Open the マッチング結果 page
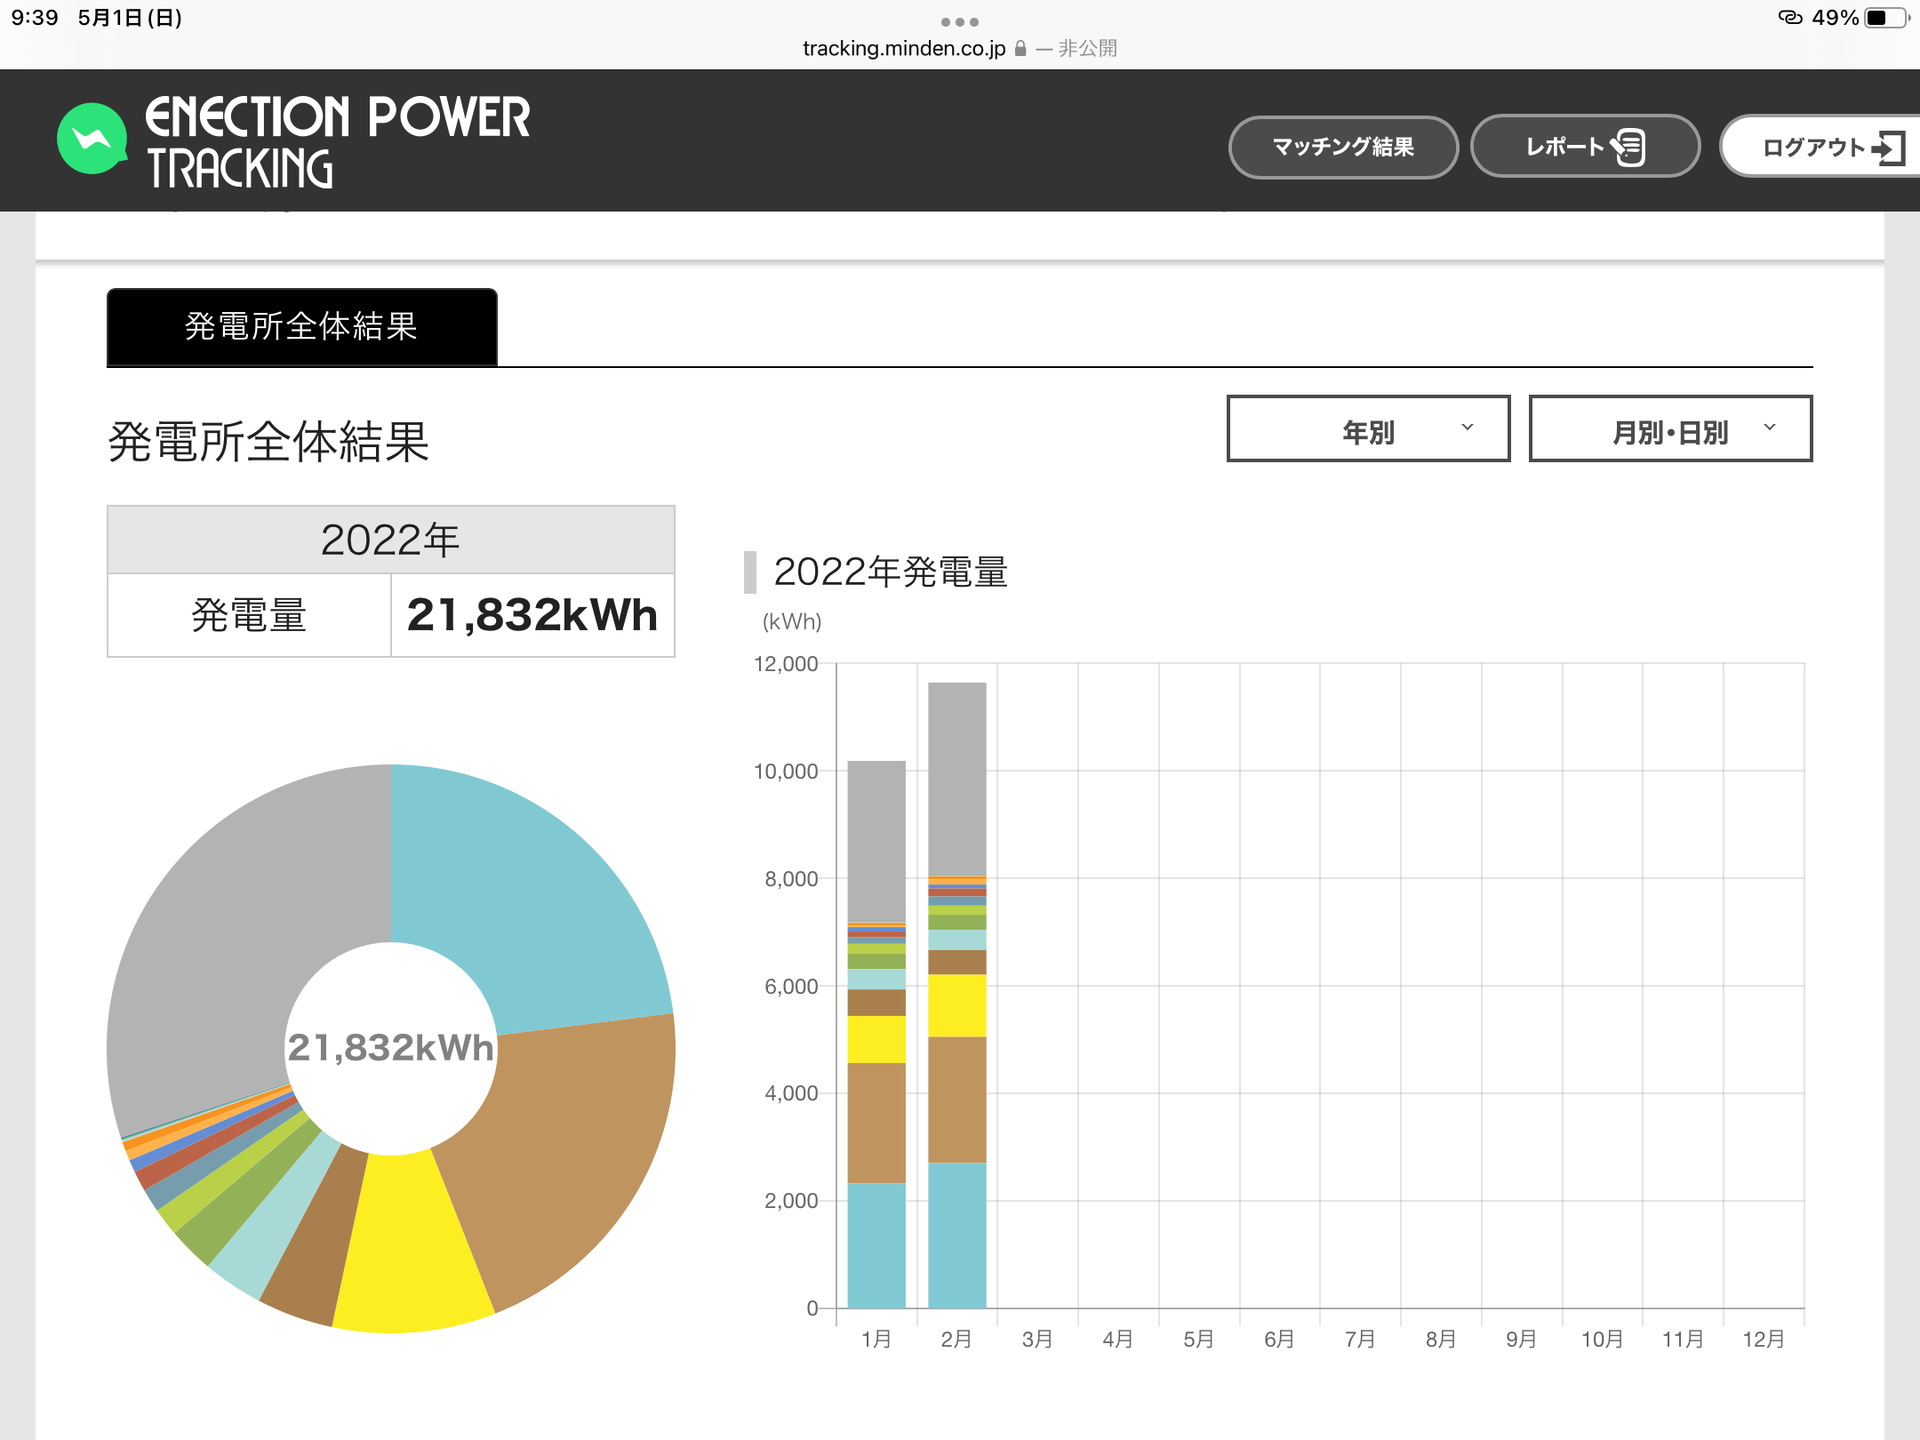1920x1440 pixels. coord(1343,147)
